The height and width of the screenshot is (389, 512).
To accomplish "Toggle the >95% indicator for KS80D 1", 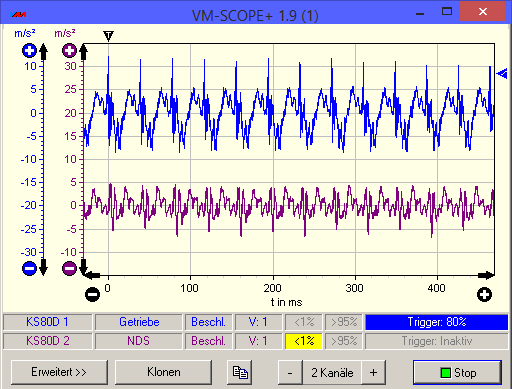I will click(x=344, y=322).
